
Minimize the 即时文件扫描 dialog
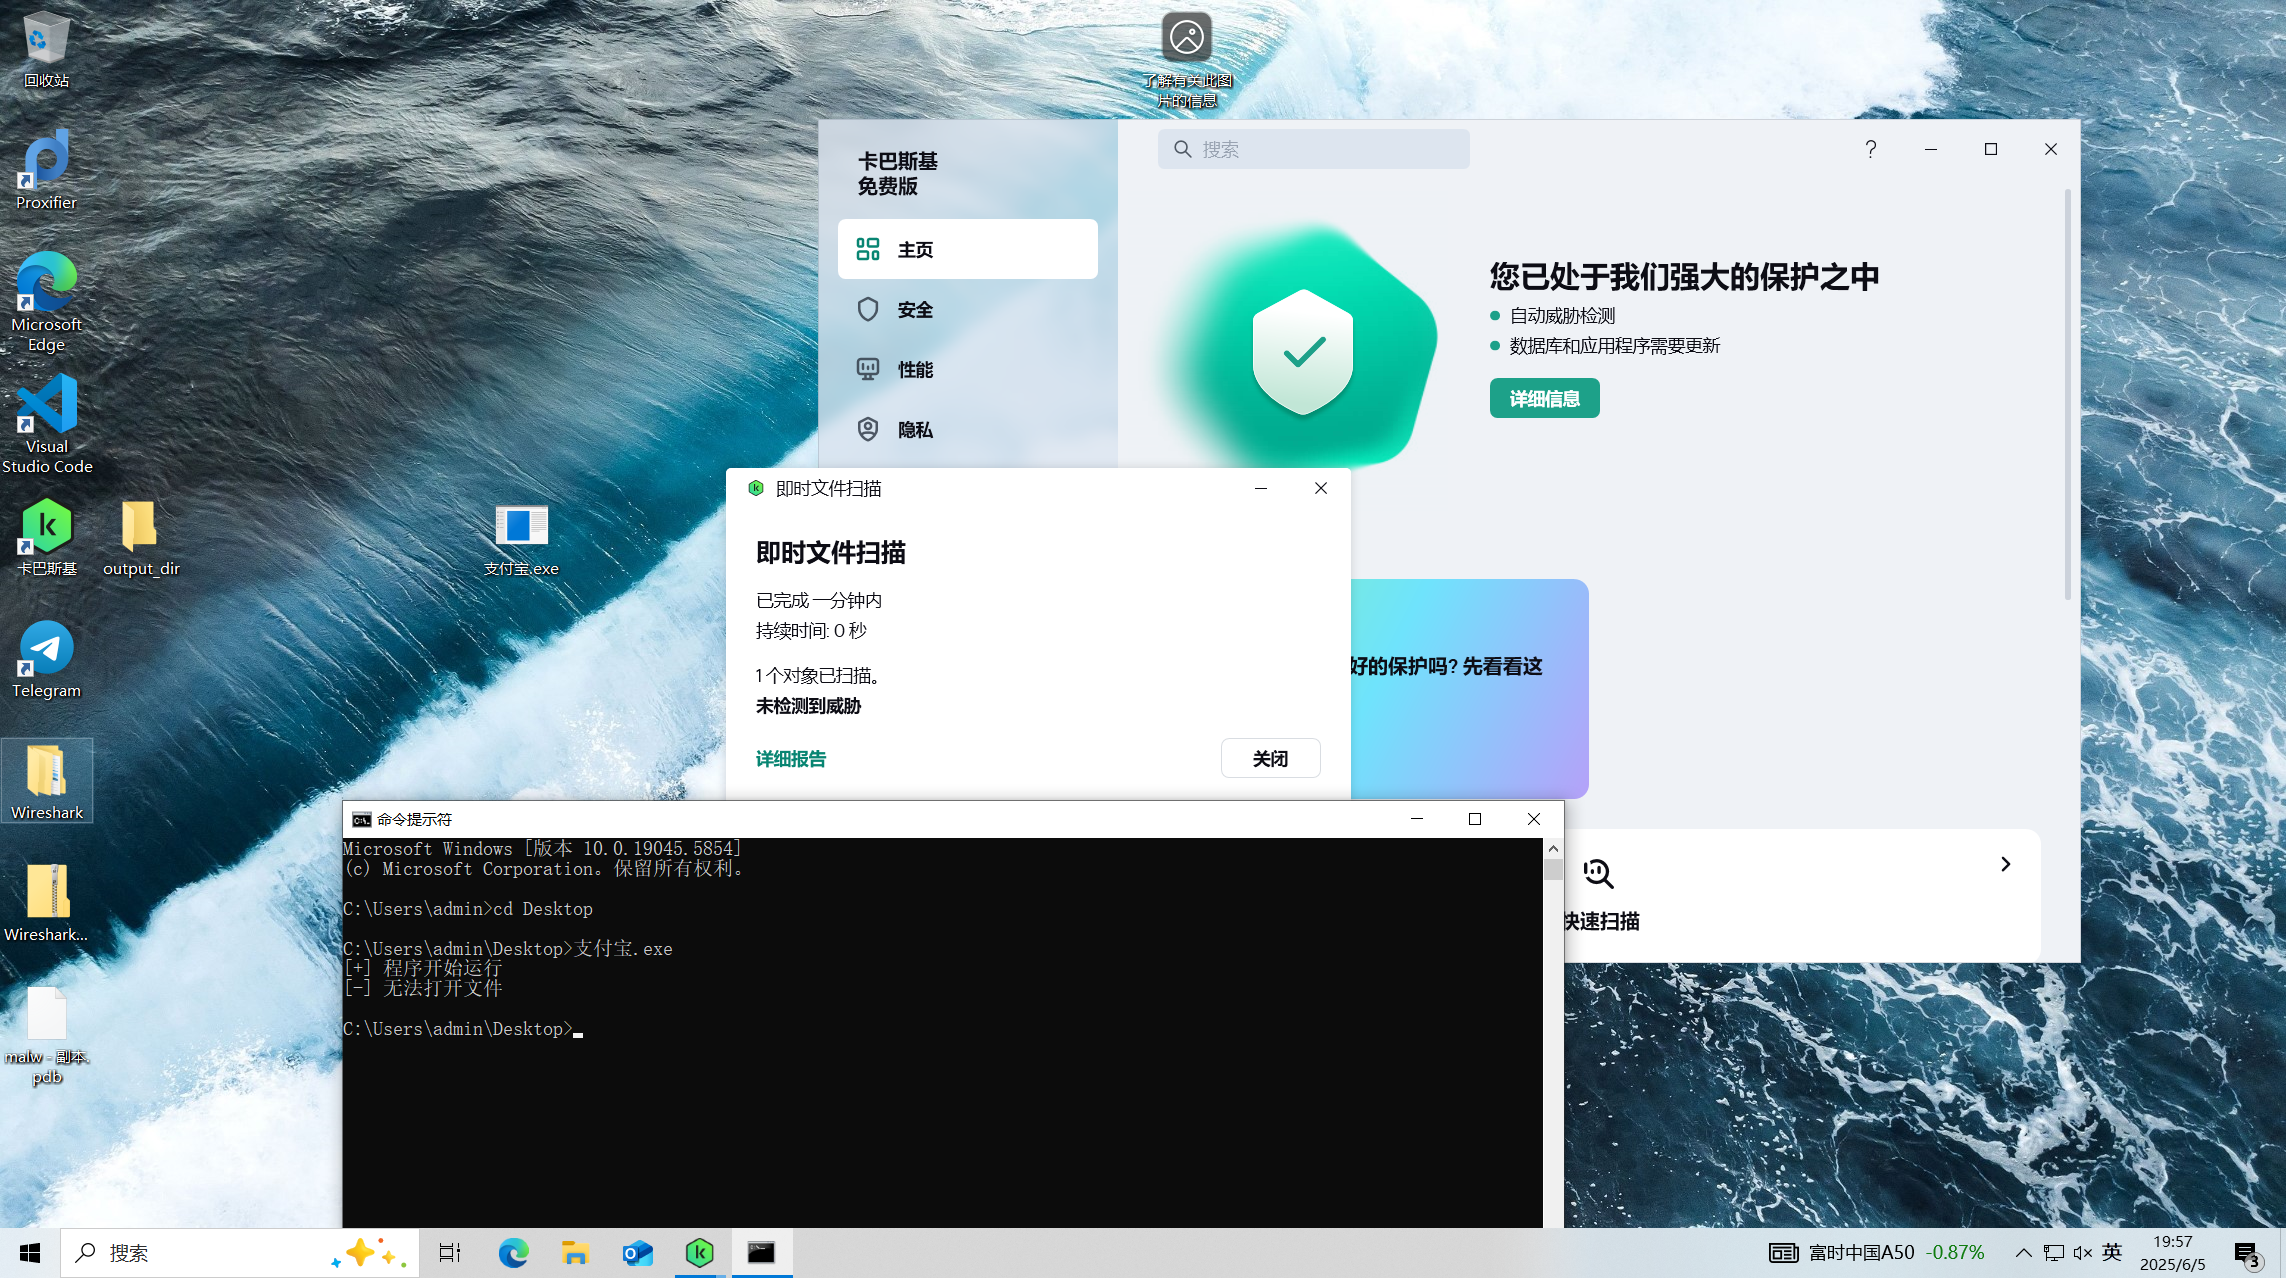point(1260,488)
